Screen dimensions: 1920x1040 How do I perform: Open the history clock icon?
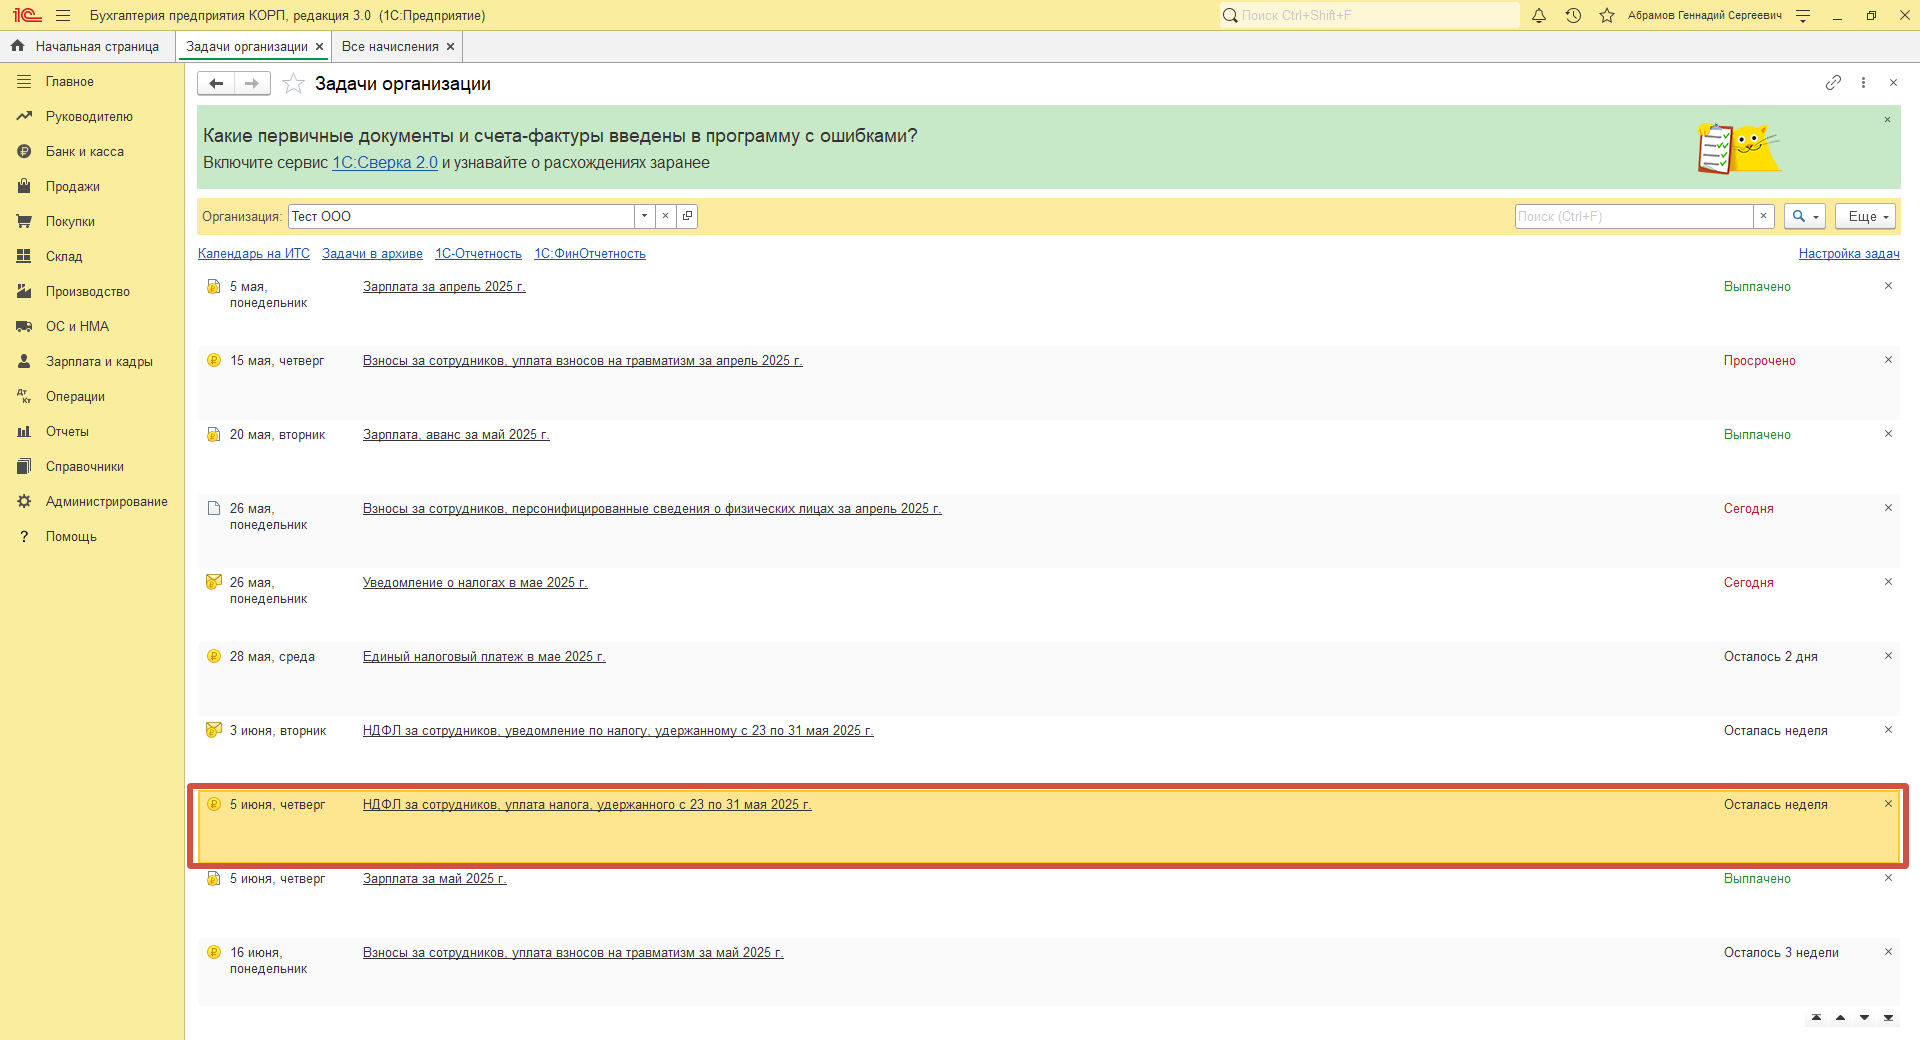(x=1573, y=16)
